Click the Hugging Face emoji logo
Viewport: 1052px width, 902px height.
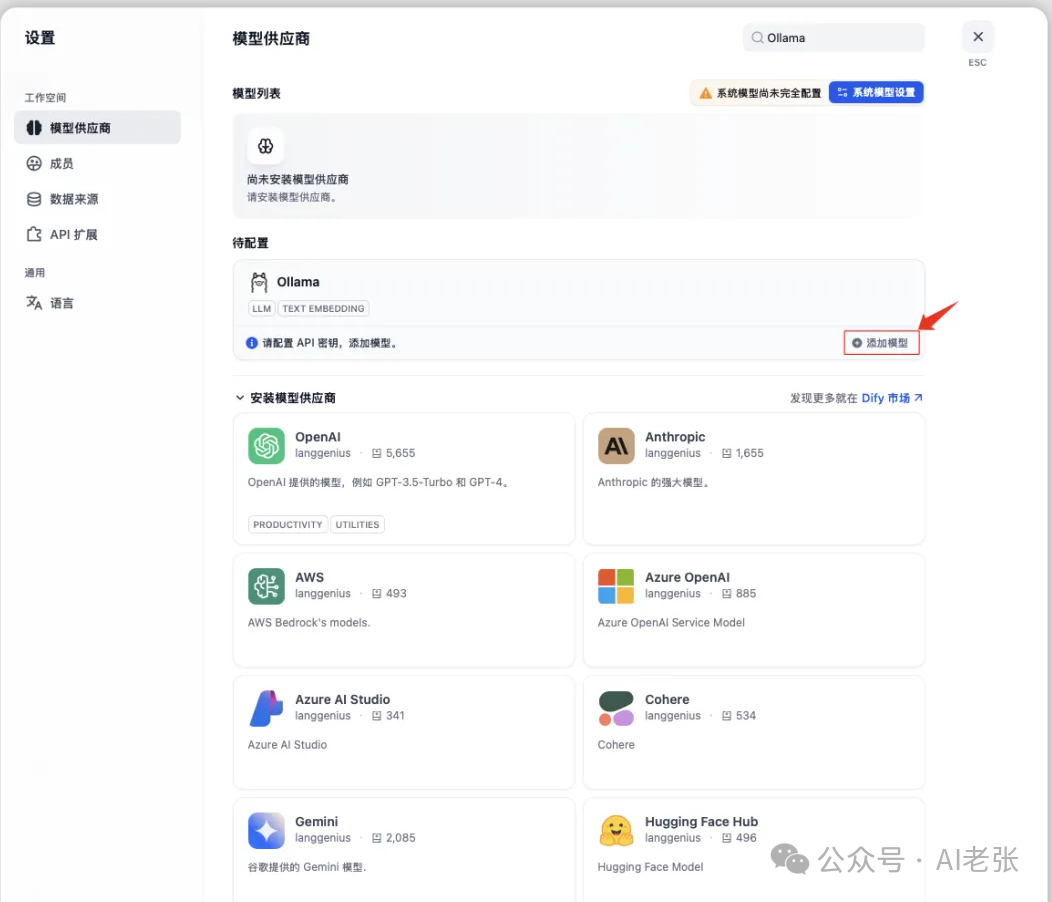coord(616,830)
